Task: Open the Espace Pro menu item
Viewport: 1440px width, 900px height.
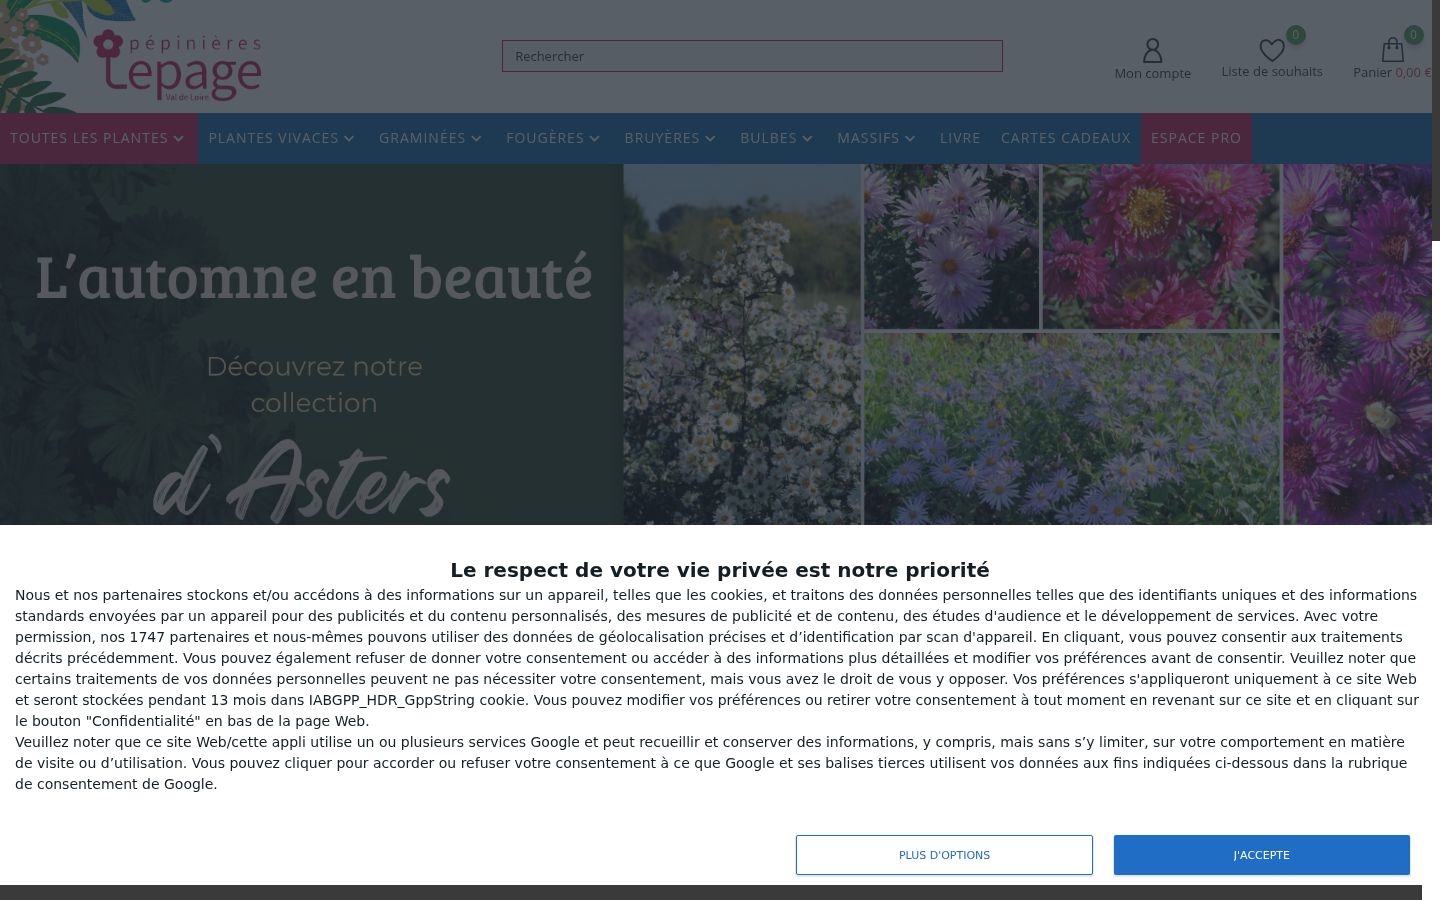Action: 1196,138
